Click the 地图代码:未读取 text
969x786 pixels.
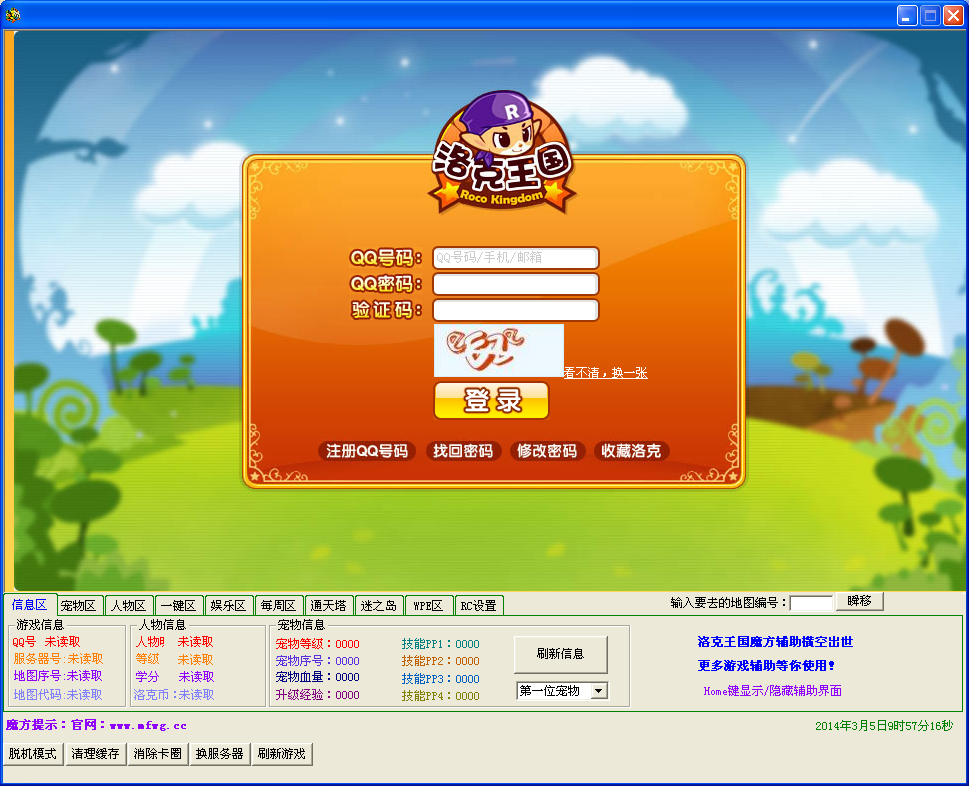58,695
